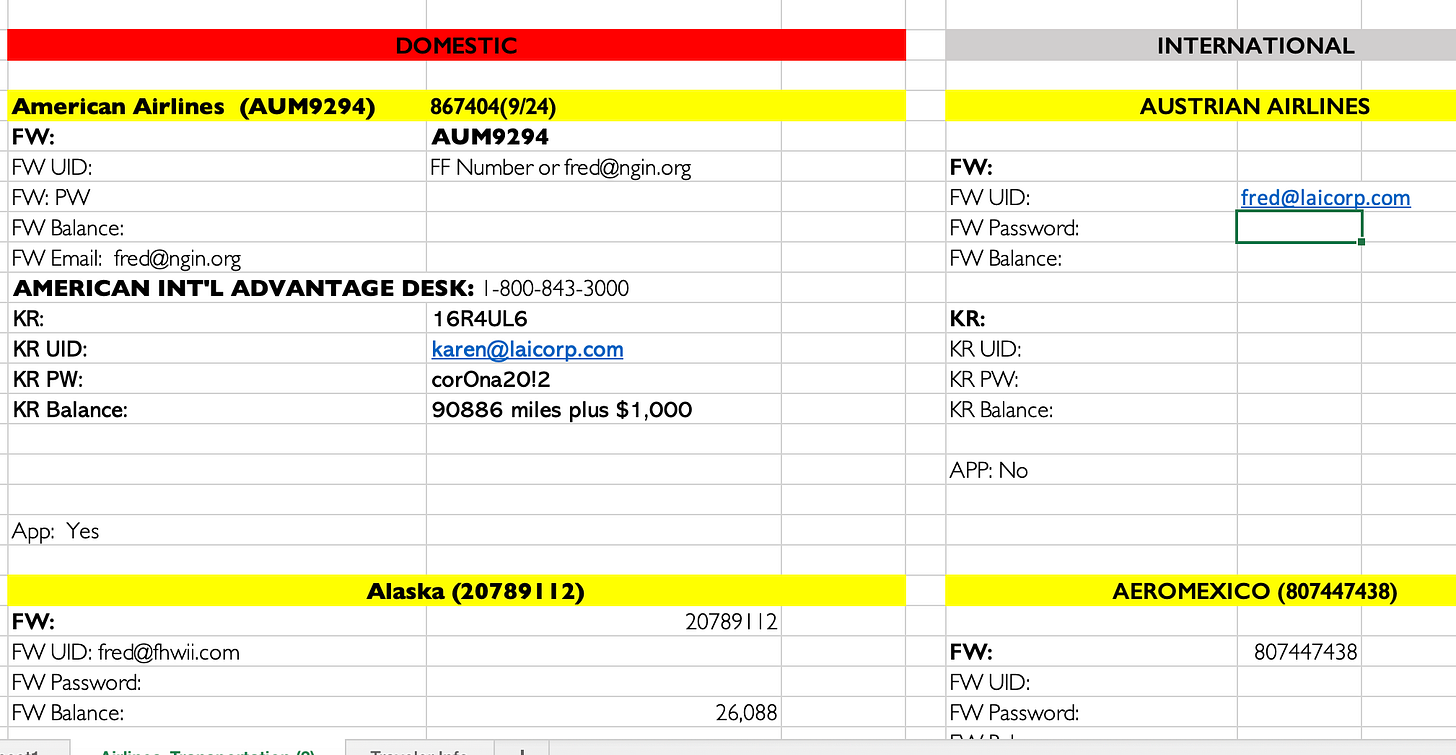Select the KR Balance label under Austrian Airlines
The width and height of the screenshot is (1456, 755).
pyautogui.click(x=1091, y=409)
